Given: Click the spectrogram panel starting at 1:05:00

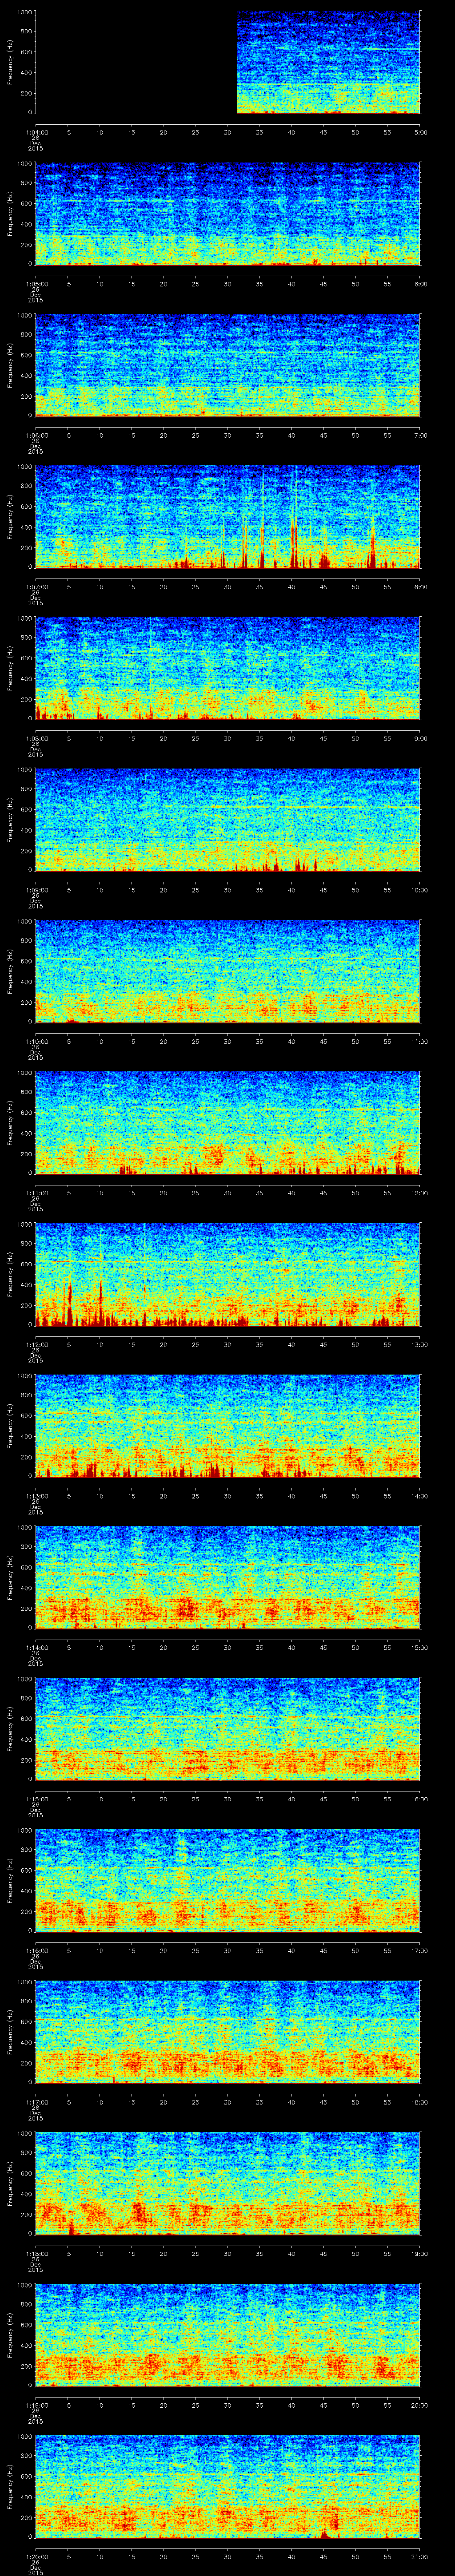Looking at the screenshot, I should pos(228,214).
